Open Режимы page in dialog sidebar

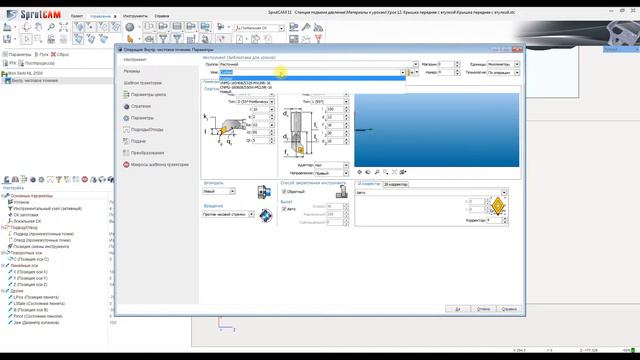click(x=132, y=71)
